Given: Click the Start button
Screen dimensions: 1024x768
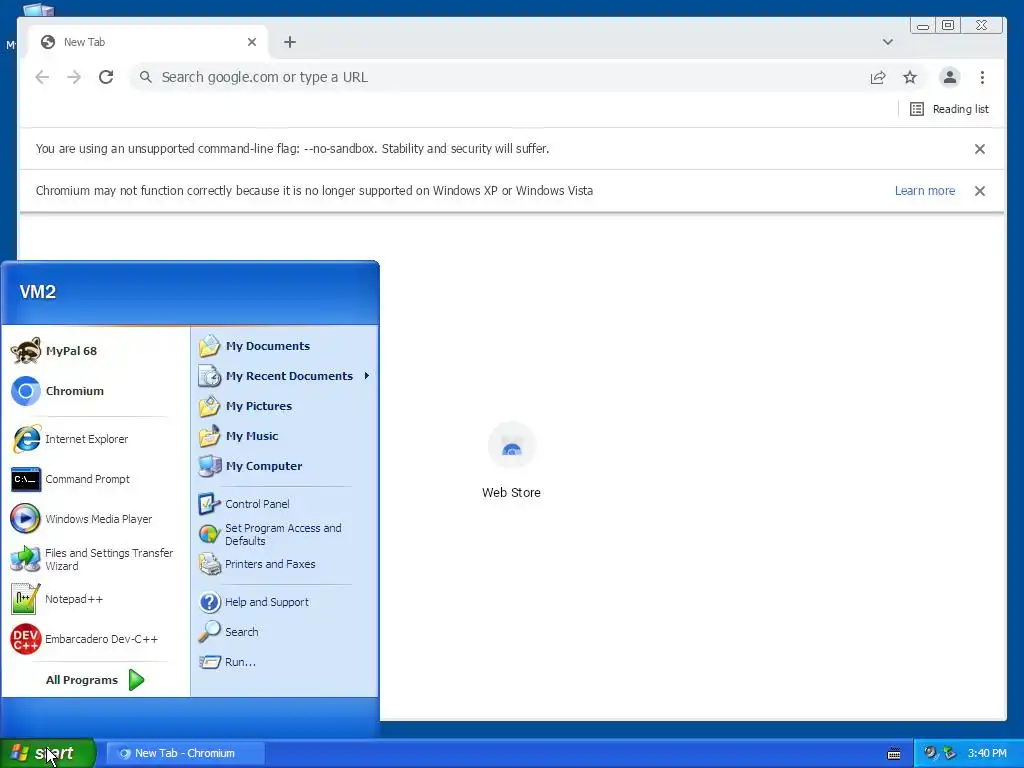Looking at the screenshot, I should [x=47, y=753].
